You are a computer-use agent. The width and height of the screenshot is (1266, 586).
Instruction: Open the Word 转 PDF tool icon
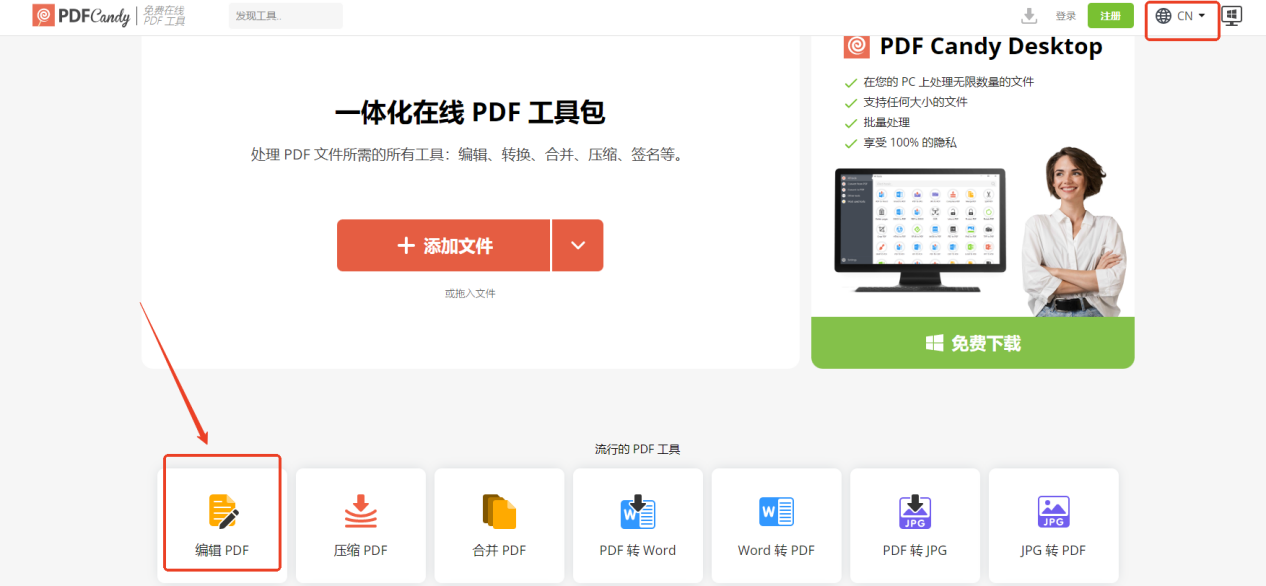point(776,511)
